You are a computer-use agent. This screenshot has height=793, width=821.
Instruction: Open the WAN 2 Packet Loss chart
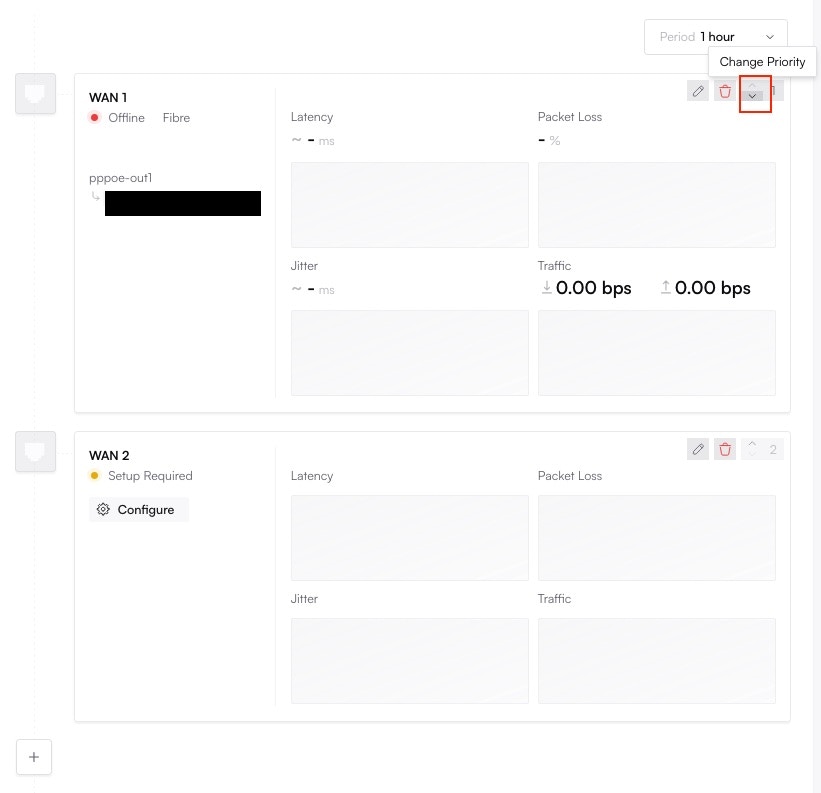[x=657, y=538]
